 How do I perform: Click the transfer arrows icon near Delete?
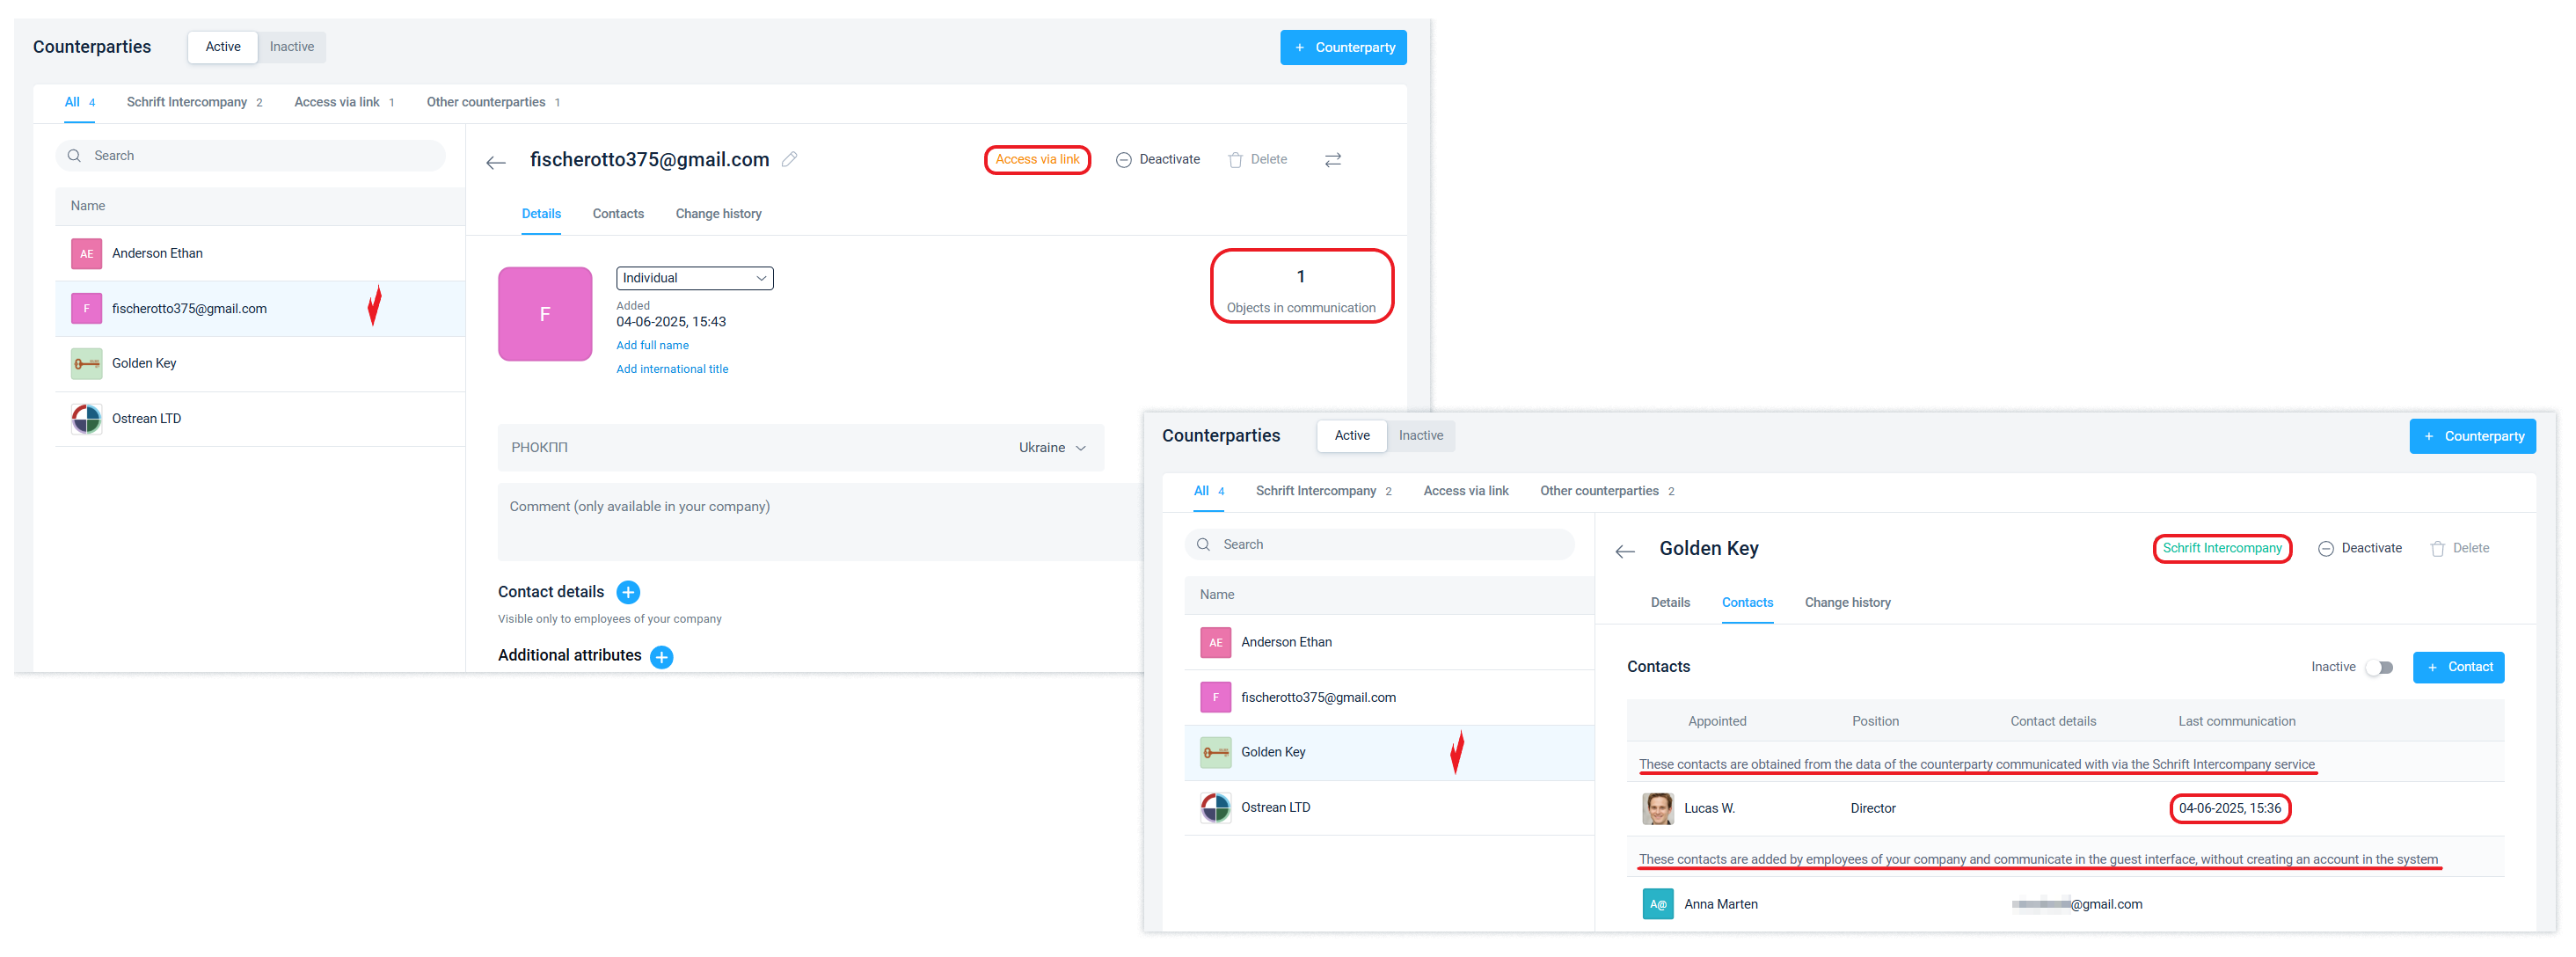[x=1332, y=160]
